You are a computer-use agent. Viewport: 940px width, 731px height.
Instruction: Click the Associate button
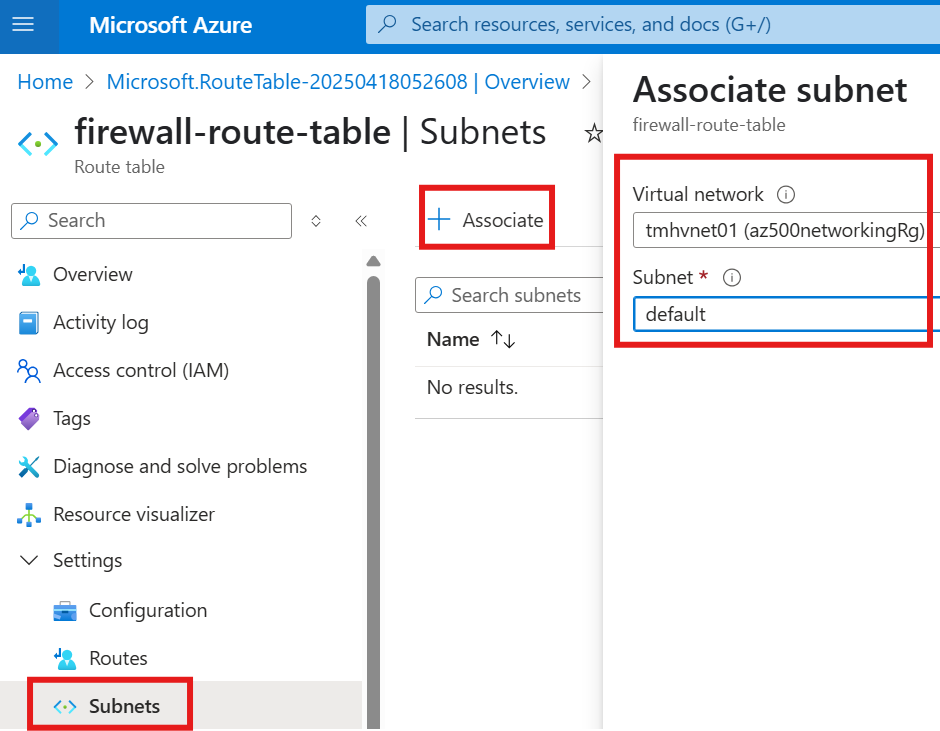486,220
